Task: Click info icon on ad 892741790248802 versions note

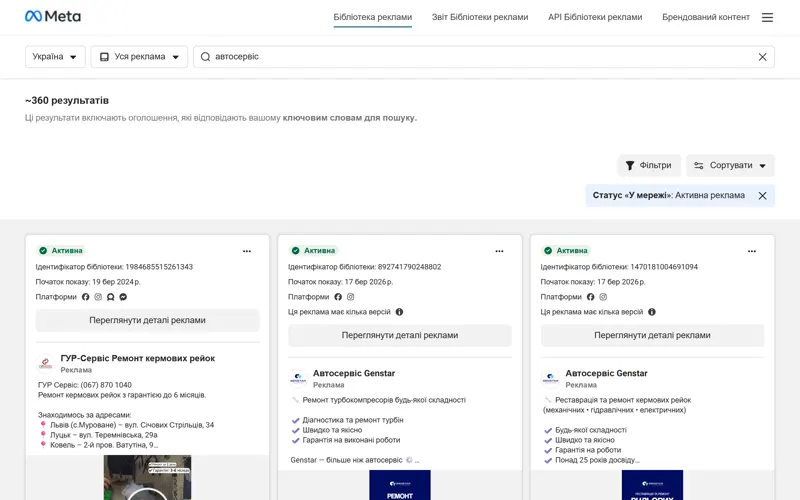Action: [x=399, y=312]
